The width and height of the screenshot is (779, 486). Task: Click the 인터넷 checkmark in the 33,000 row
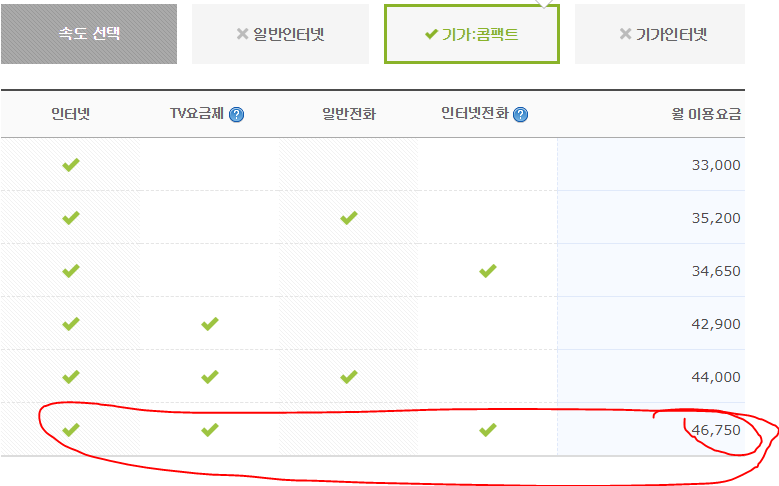(x=71, y=164)
